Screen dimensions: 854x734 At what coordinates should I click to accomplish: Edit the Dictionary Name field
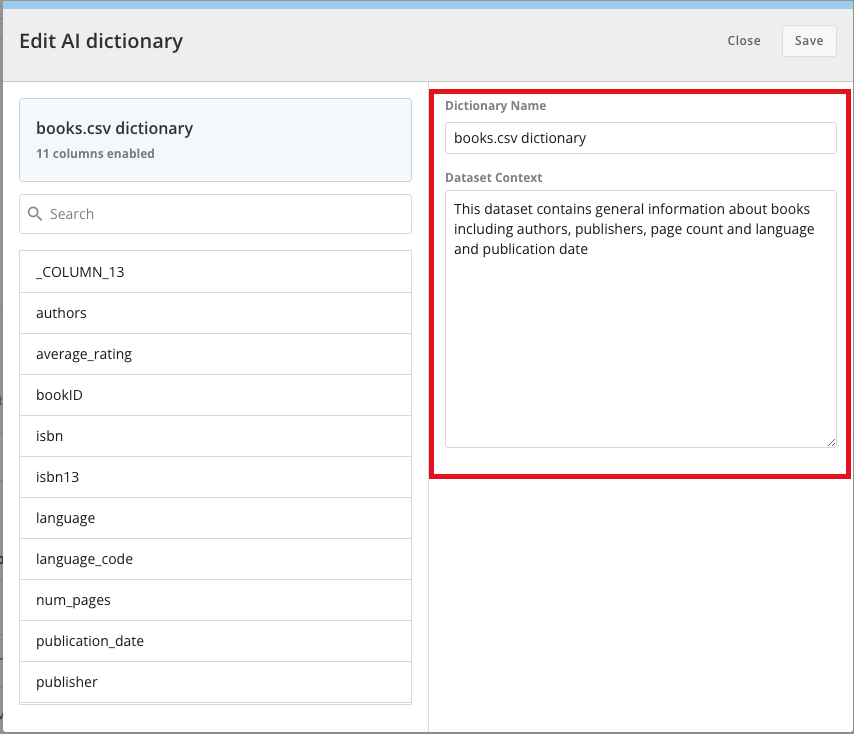[x=640, y=138]
